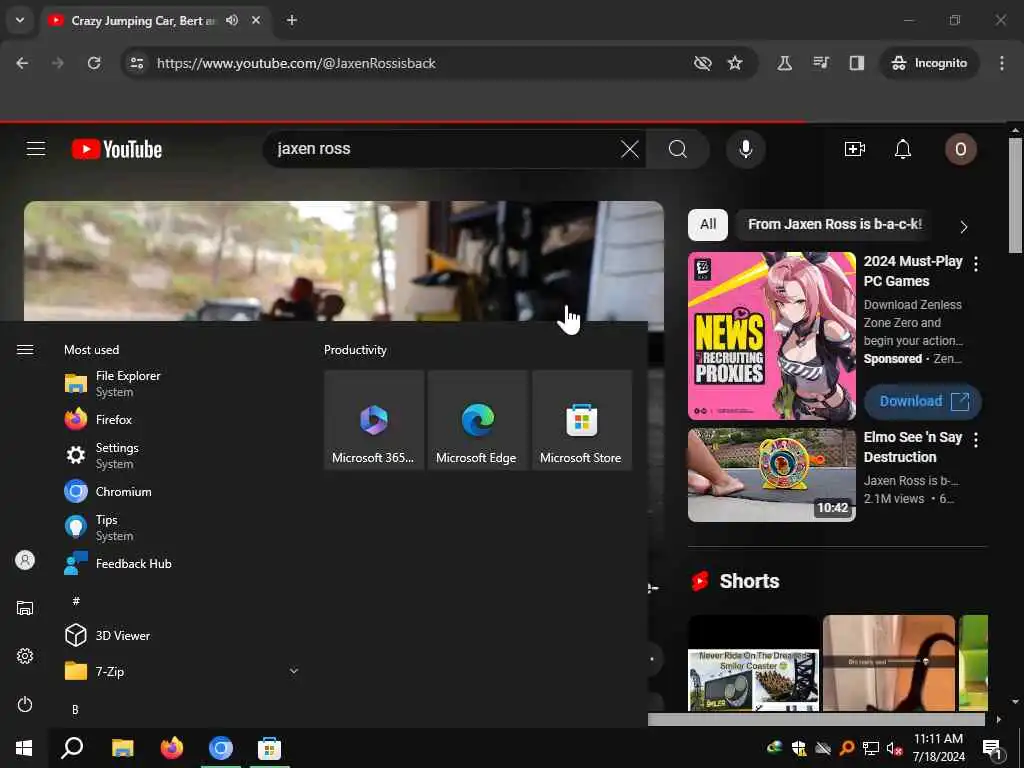Reload the page in the browser
The image size is (1024, 768).
[94, 63]
